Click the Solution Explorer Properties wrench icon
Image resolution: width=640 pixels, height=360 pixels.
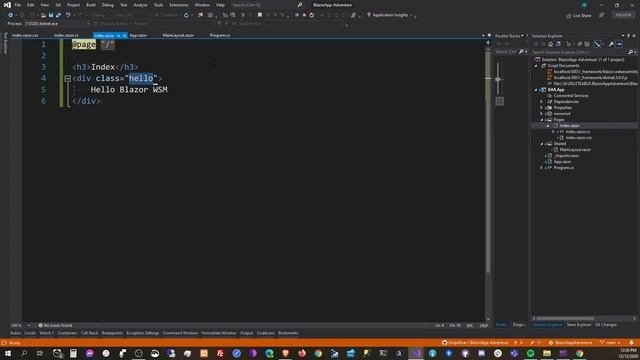tap(611, 44)
